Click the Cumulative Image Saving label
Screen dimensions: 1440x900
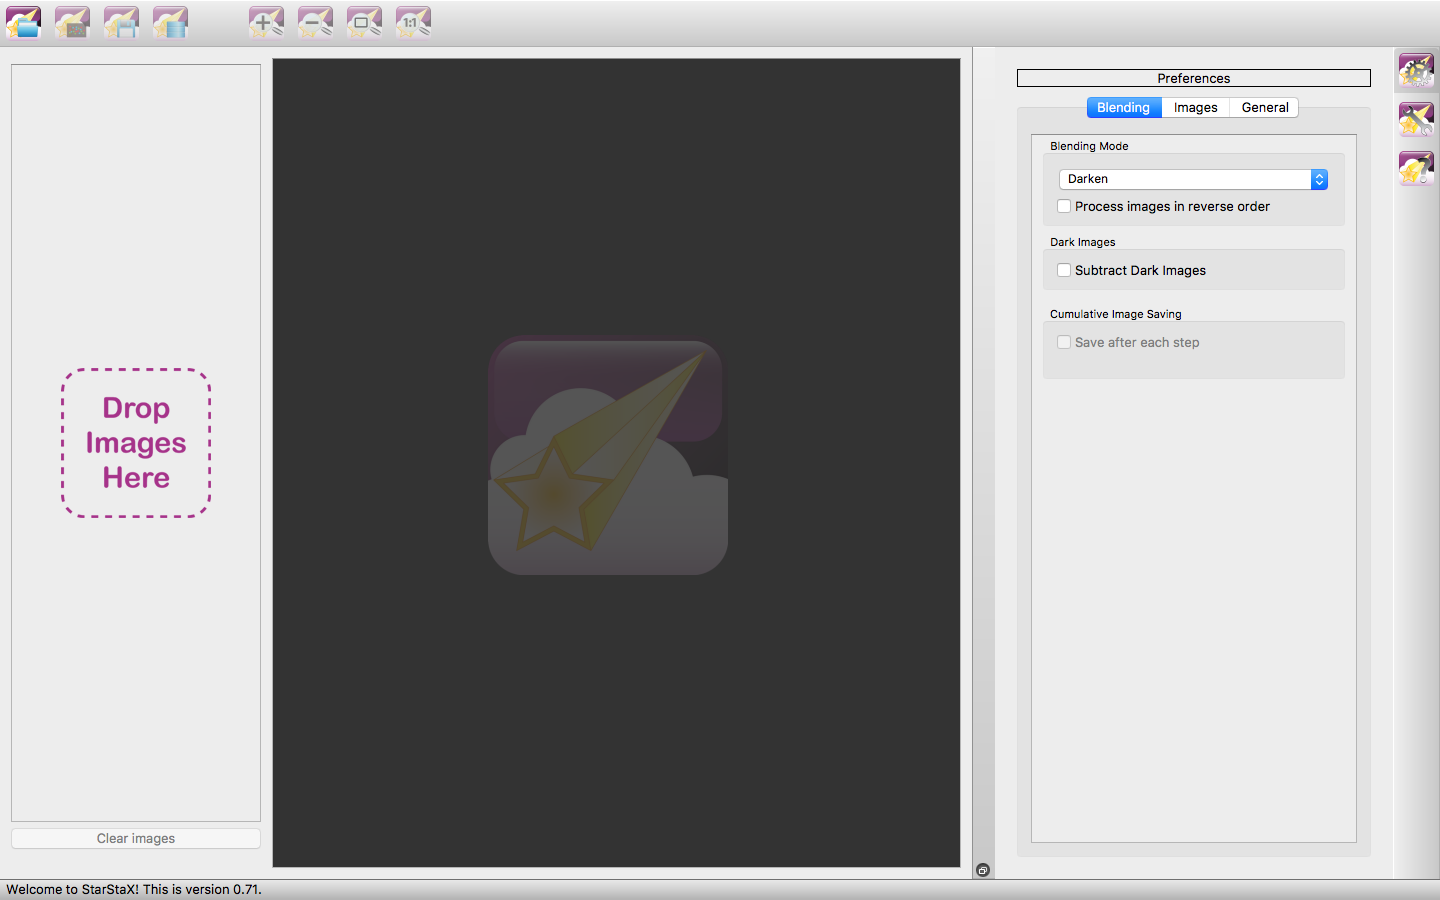[x=1116, y=314]
